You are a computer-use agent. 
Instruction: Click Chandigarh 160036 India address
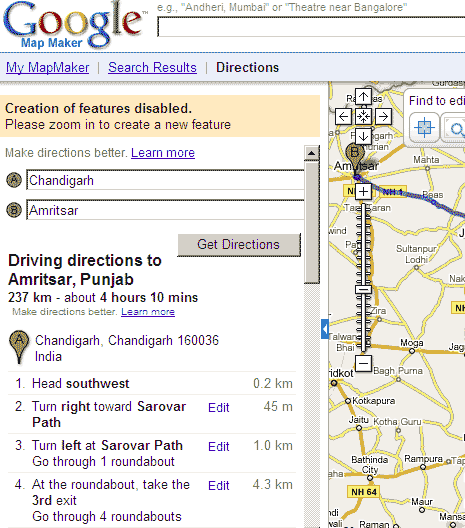click(127, 349)
